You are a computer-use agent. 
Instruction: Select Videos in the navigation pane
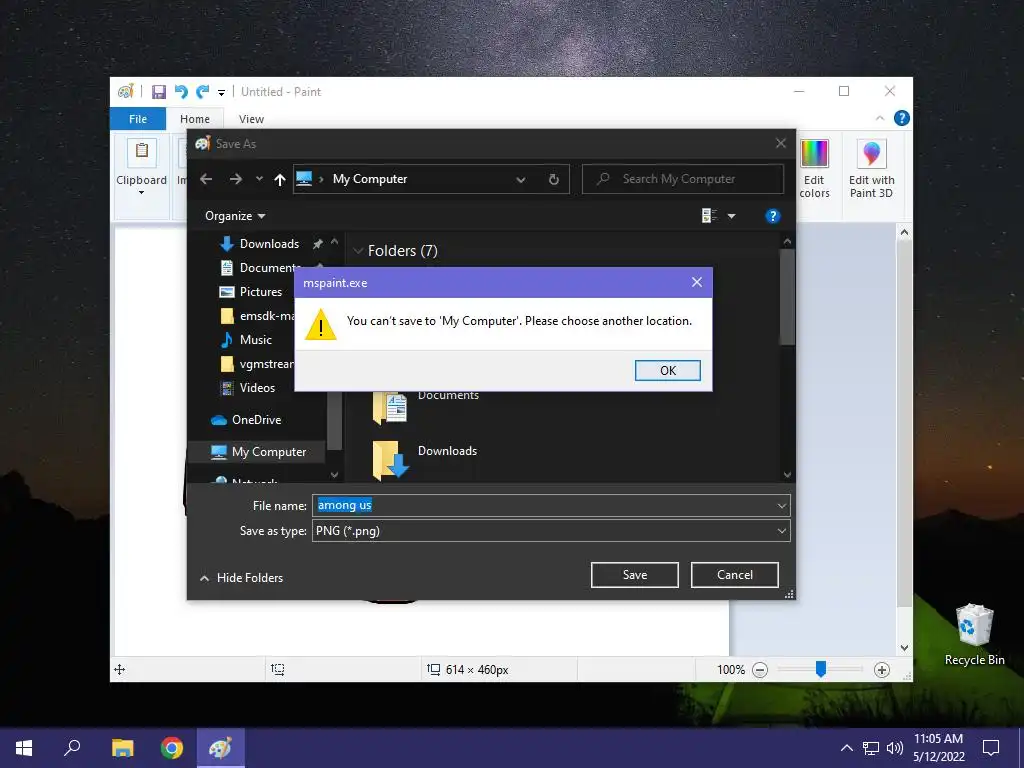(x=248, y=388)
